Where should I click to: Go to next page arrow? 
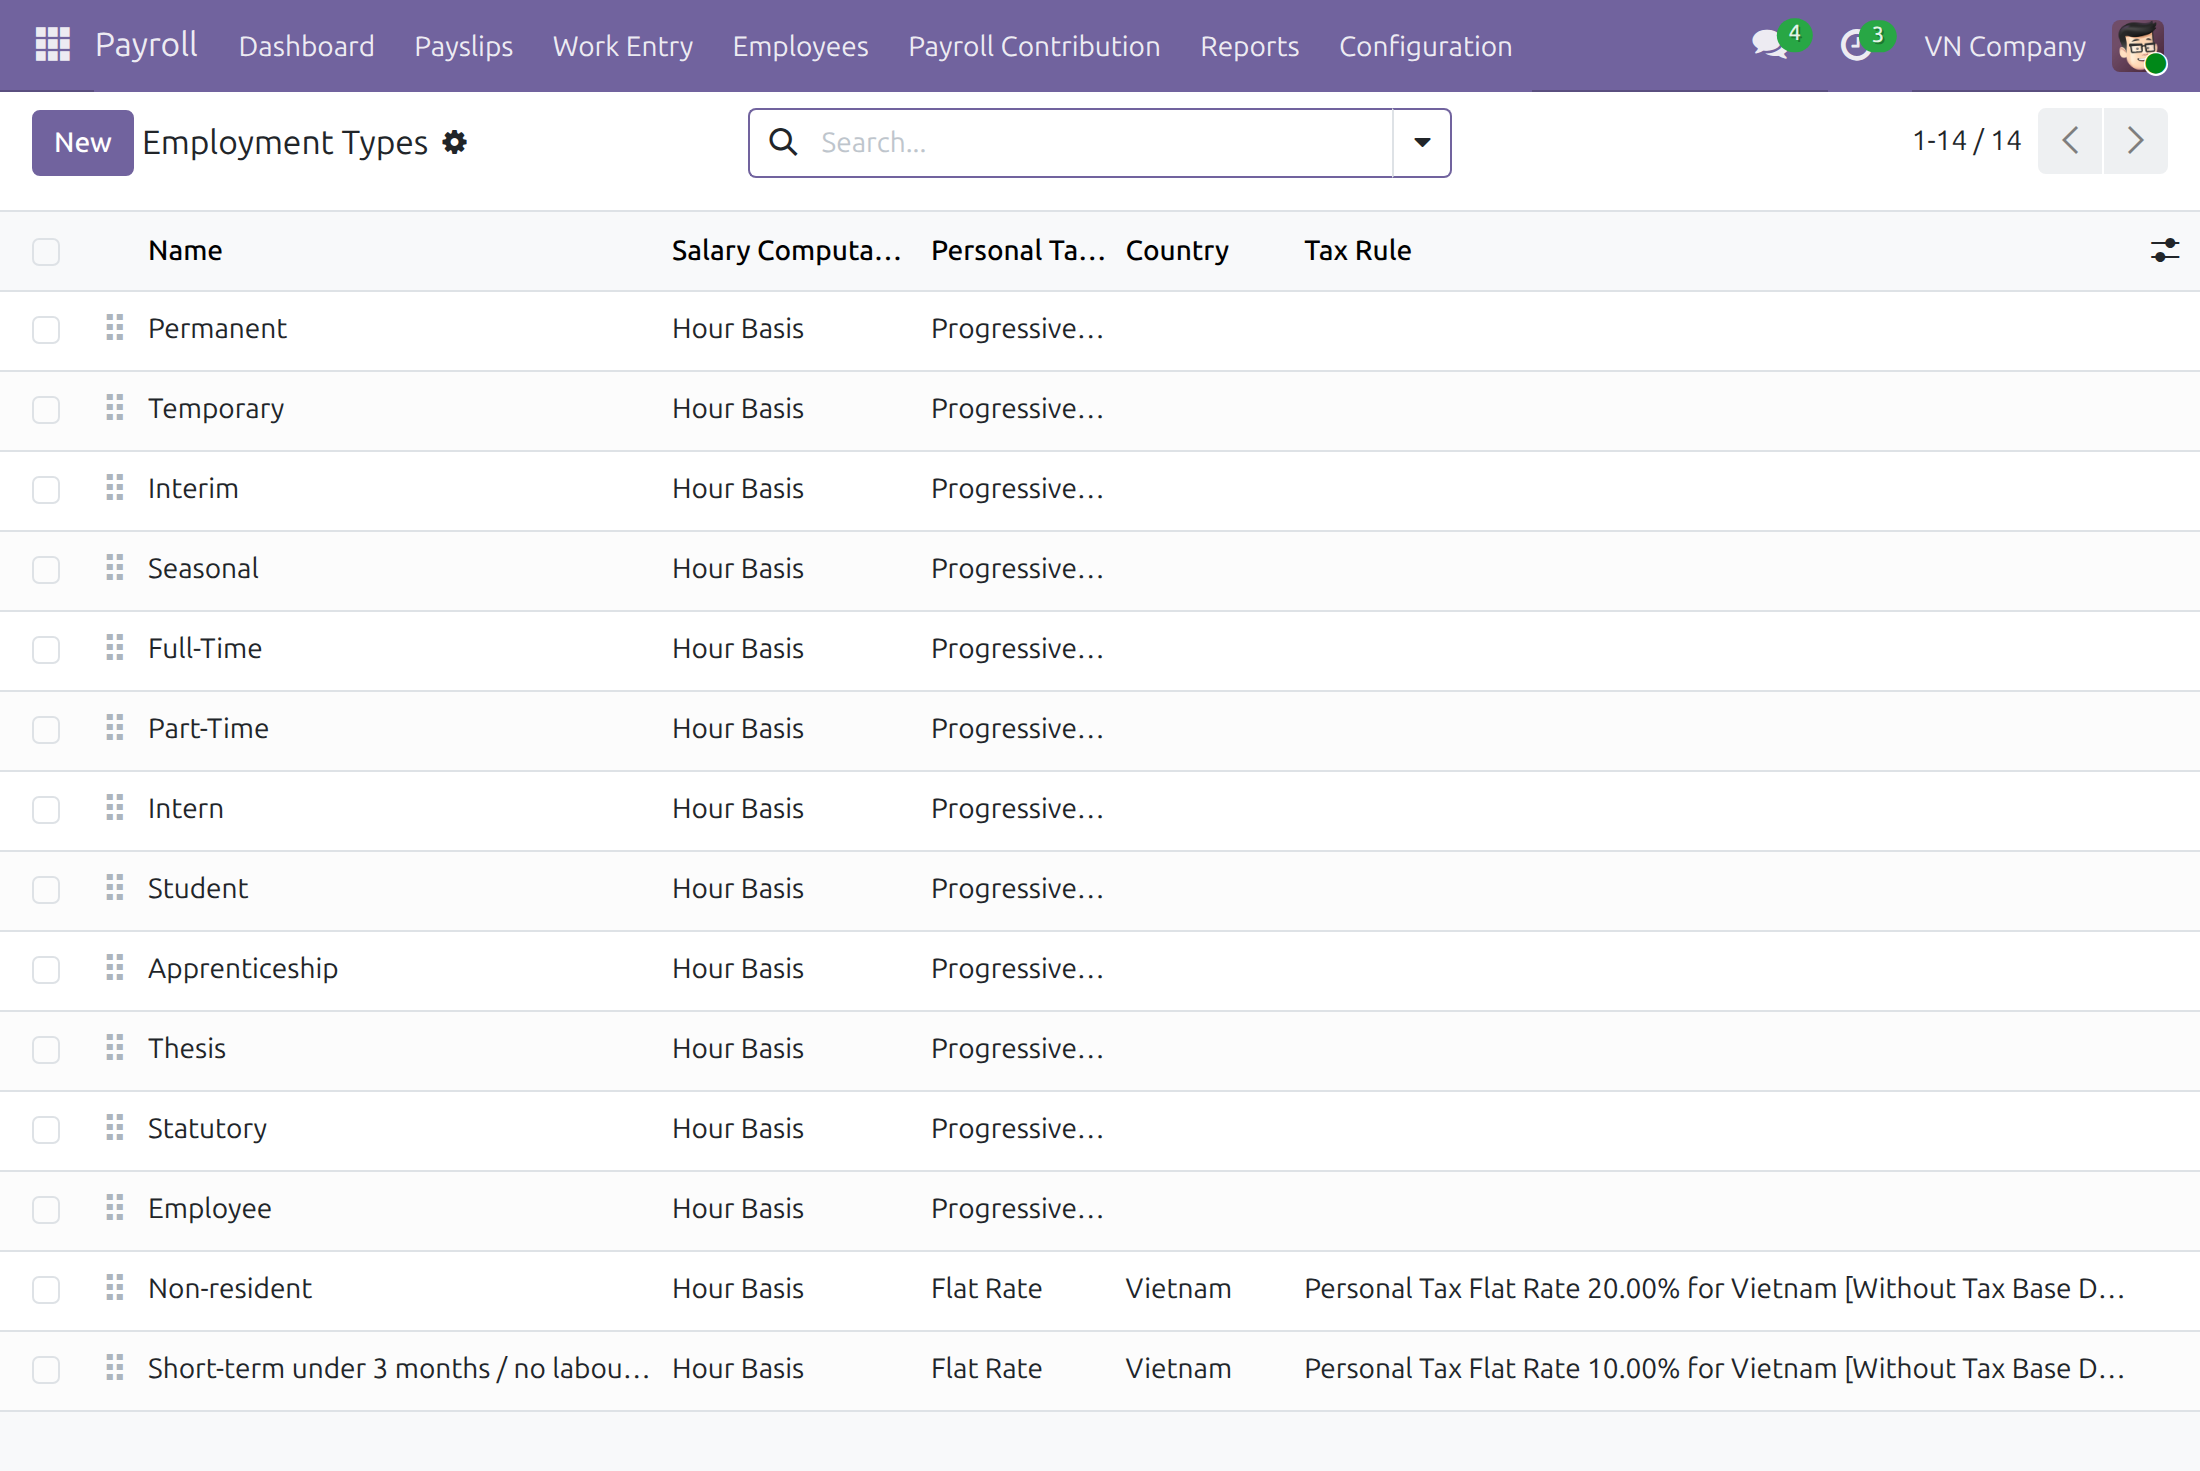(2135, 141)
